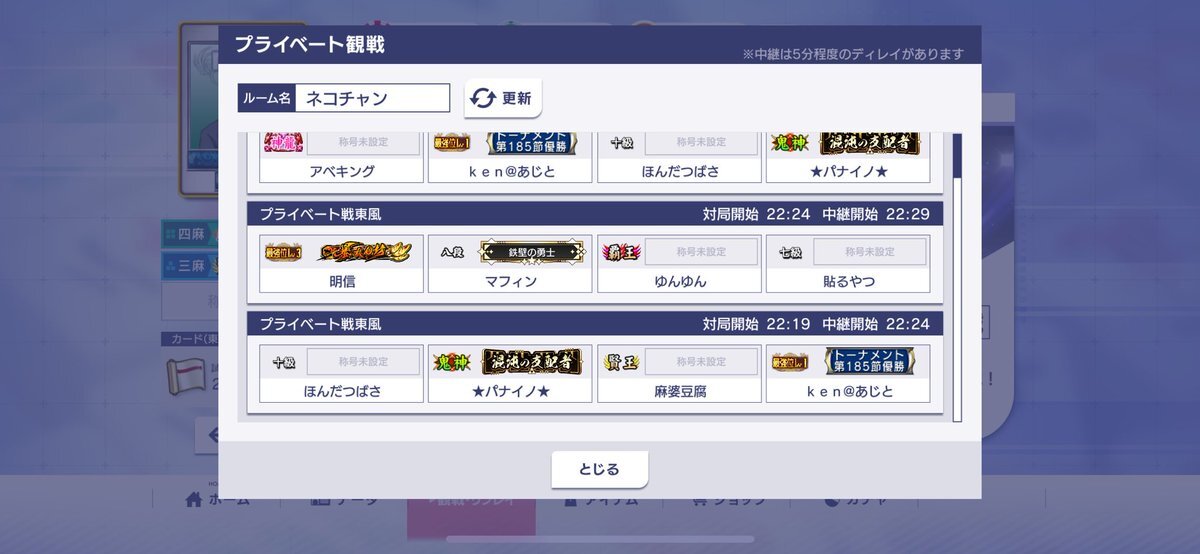Click player card ゆんゆん
Viewport: 1200px width, 554px height.
pyautogui.click(x=679, y=264)
